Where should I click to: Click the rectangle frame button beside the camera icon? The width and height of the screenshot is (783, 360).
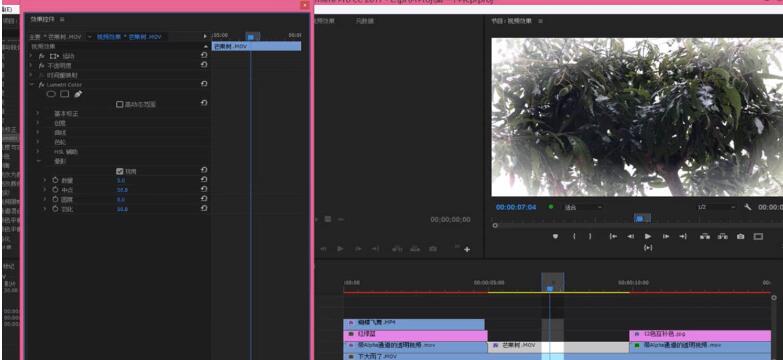pyautogui.click(x=759, y=237)
